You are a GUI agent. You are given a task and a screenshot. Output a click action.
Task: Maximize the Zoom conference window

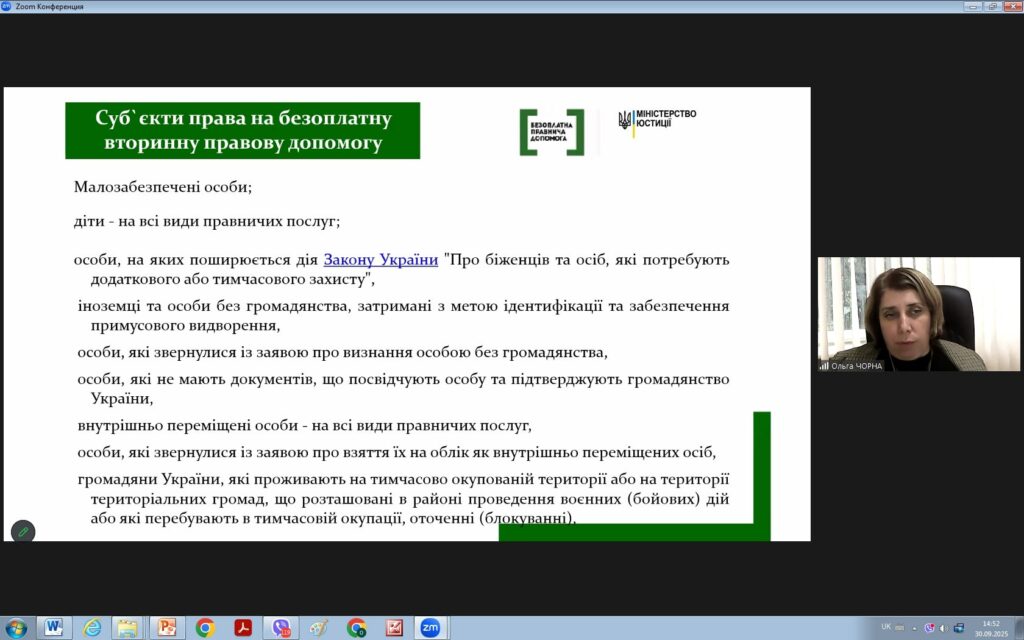tap(992, 6)
